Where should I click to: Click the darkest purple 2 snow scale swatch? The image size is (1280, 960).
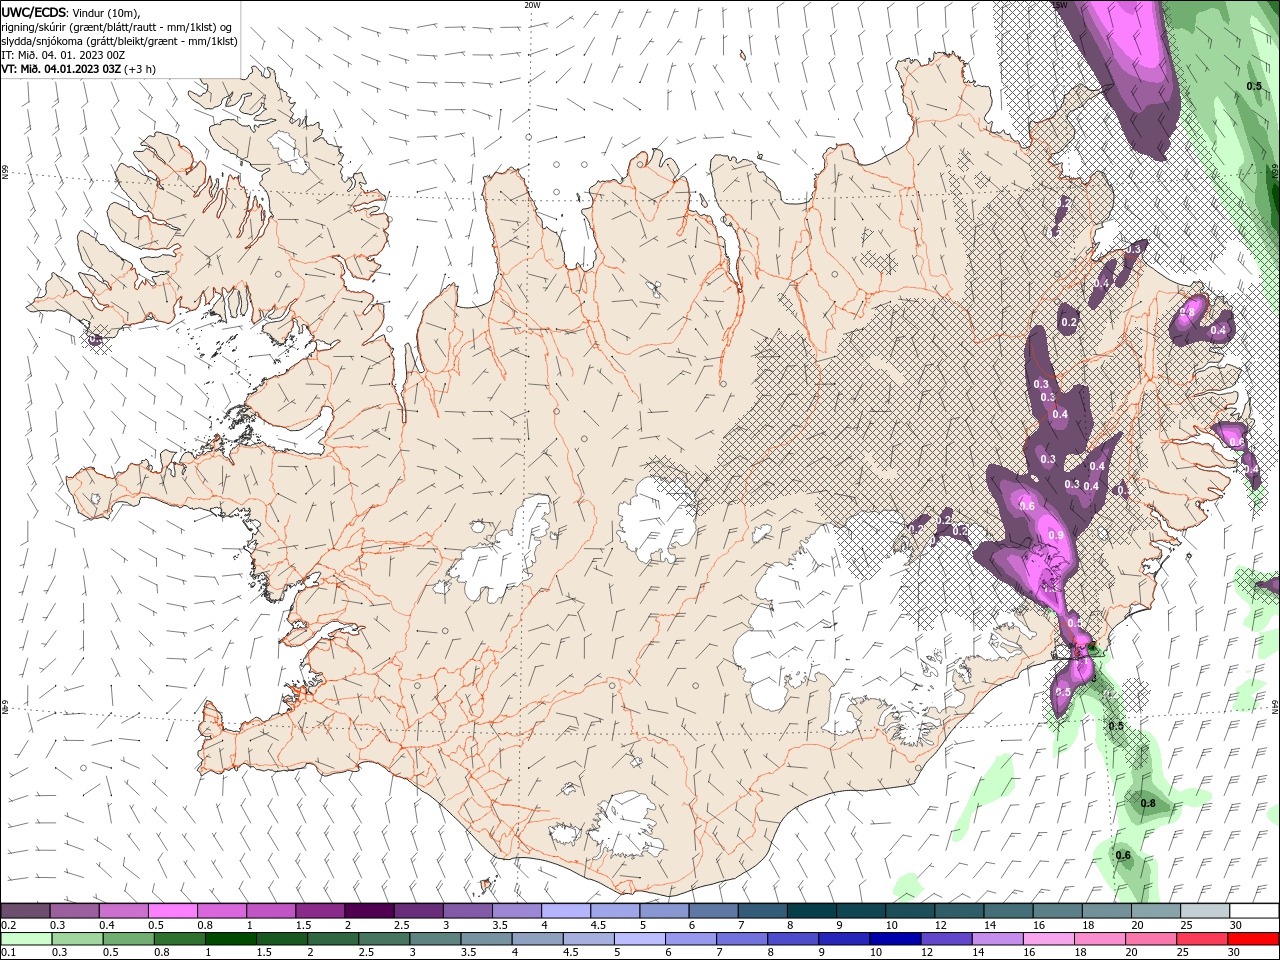pos(369,910)
